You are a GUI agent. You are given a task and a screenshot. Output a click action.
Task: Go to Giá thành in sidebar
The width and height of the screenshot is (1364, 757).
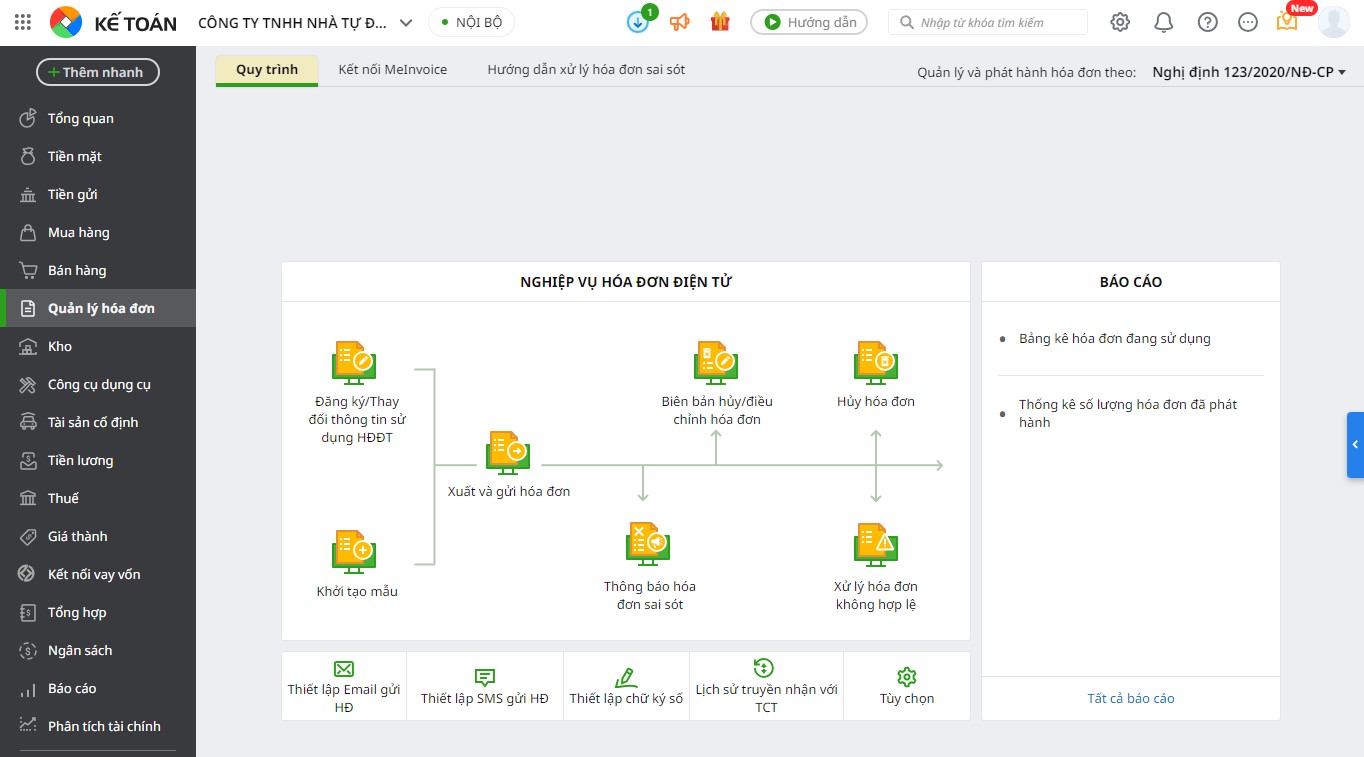click(x=98, y=536)
